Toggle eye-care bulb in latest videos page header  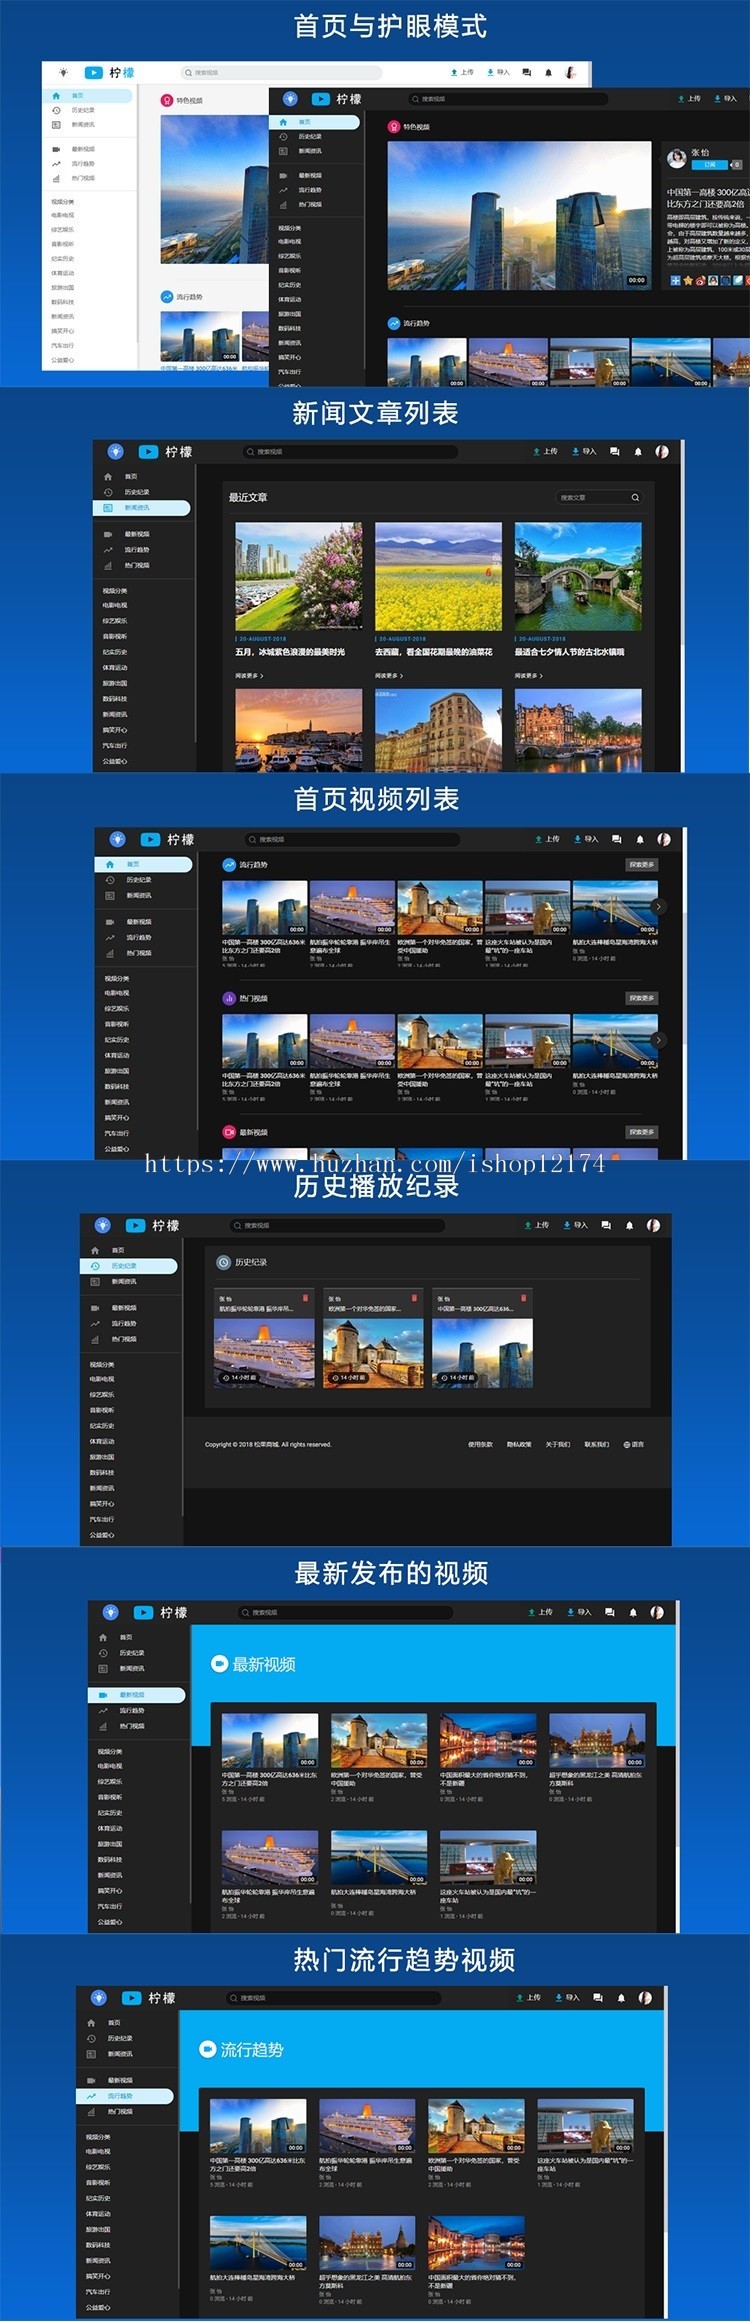pos(111,1612)
